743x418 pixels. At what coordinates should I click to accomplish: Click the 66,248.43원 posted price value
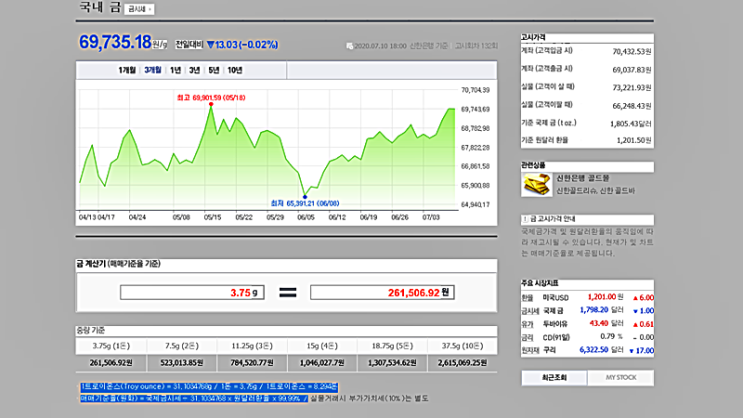[632, 106]
